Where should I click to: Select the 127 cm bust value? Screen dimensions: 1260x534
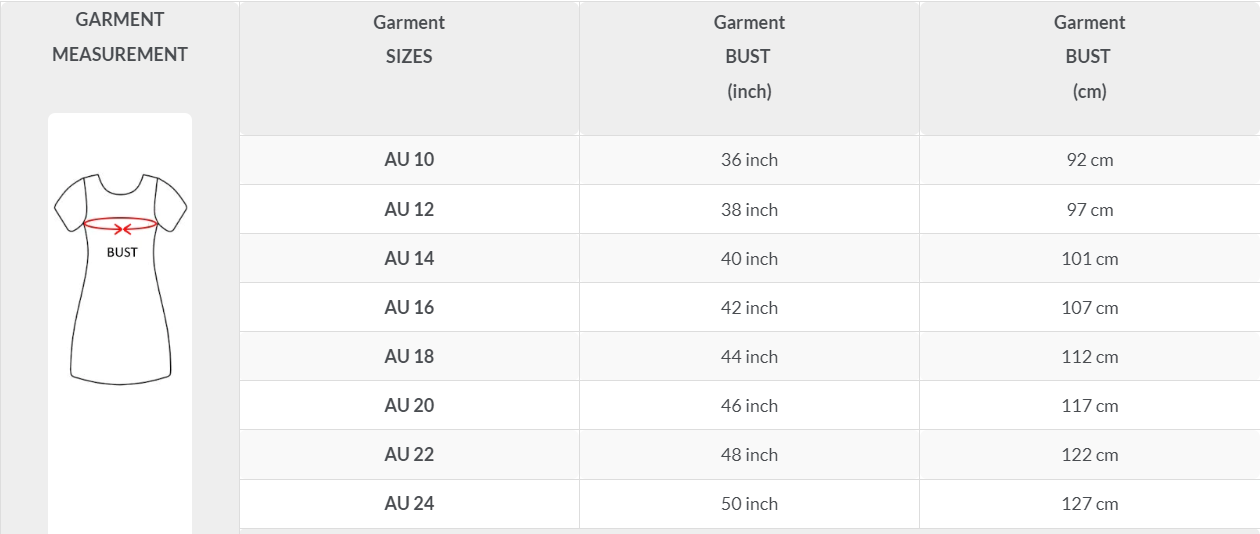(1089, 504)
